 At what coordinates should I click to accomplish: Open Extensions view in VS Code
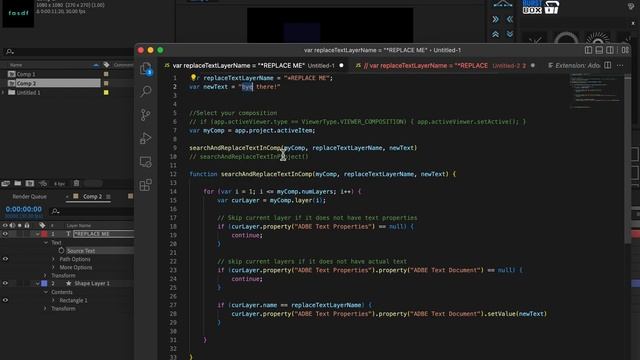click(146, 185)
